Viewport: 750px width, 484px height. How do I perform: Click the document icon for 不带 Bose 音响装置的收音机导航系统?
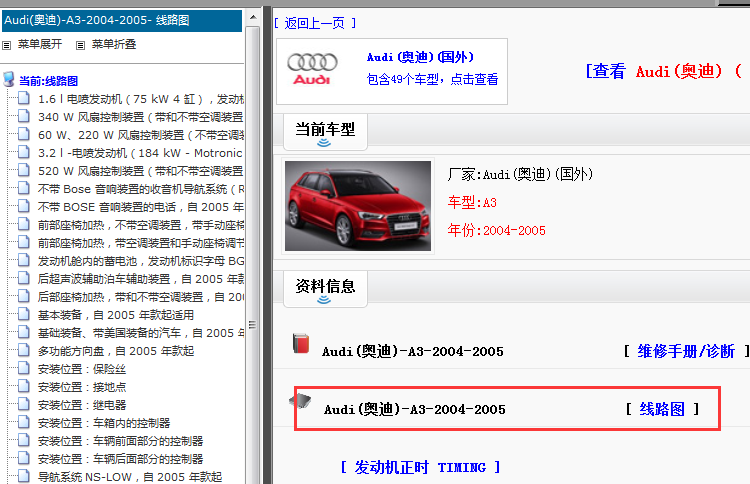tap(23, 188)
